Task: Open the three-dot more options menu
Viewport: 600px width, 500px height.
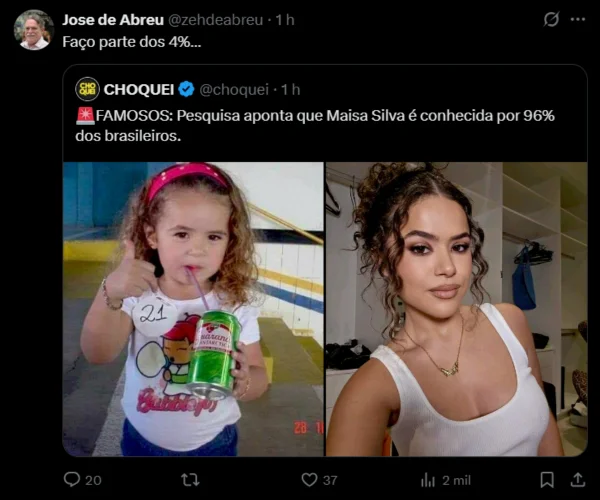Action: 578,19
